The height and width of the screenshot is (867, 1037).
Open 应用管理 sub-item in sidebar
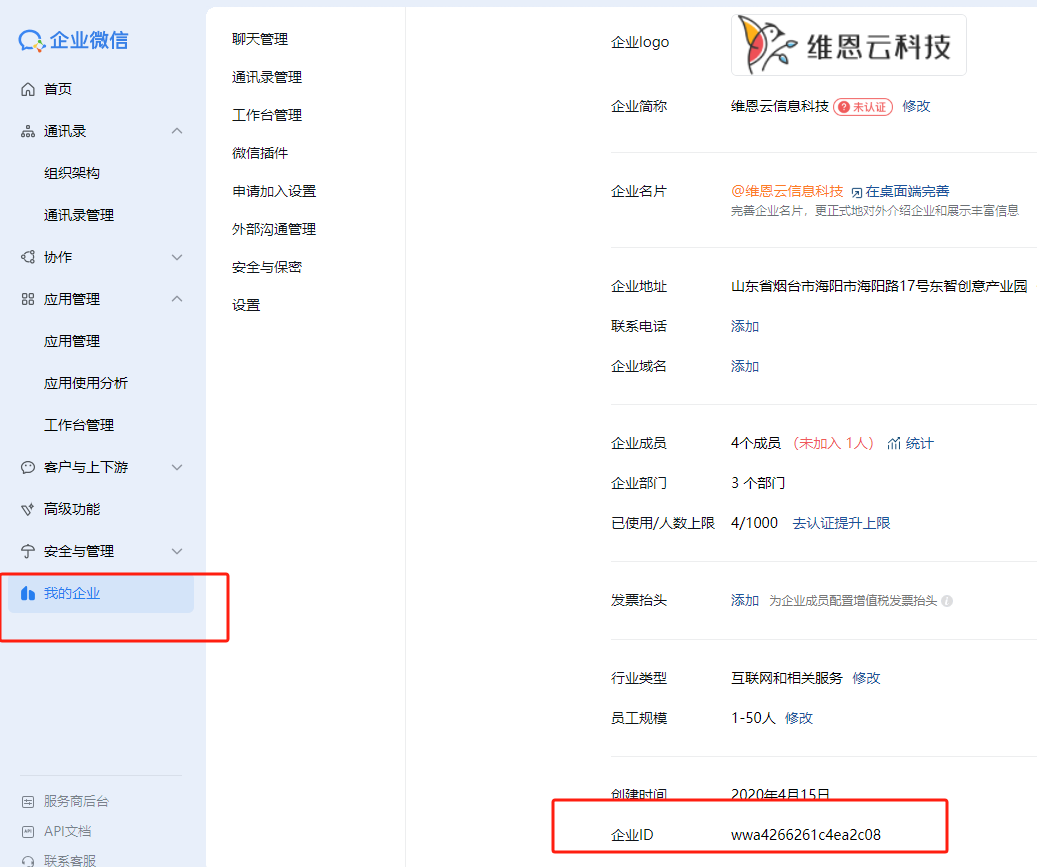point(71,341)
